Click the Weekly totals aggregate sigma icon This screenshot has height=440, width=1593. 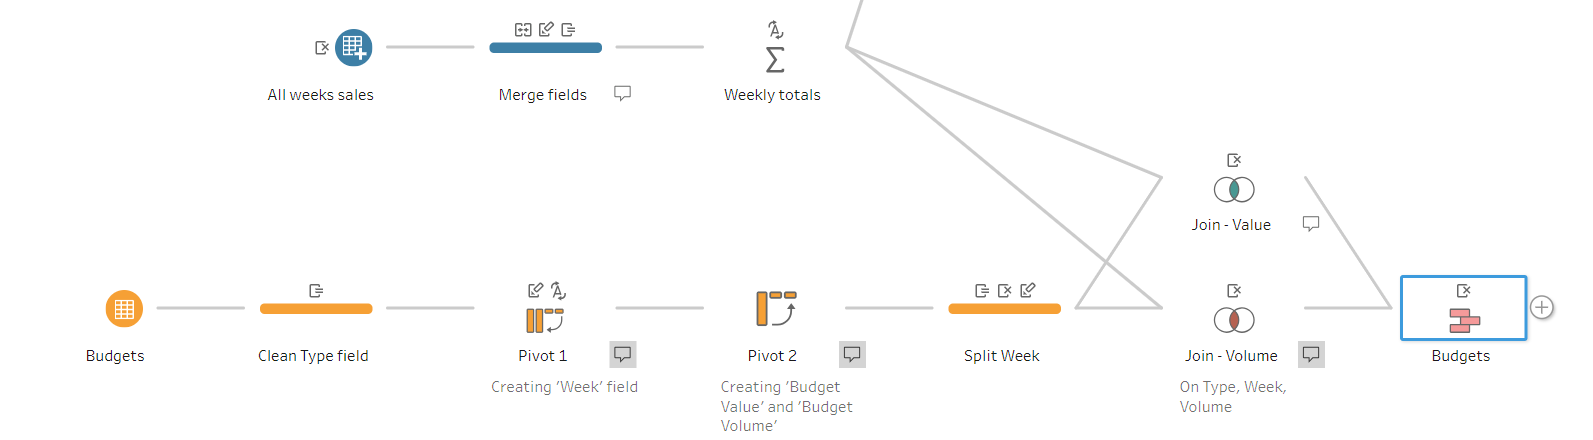point(775,60)
